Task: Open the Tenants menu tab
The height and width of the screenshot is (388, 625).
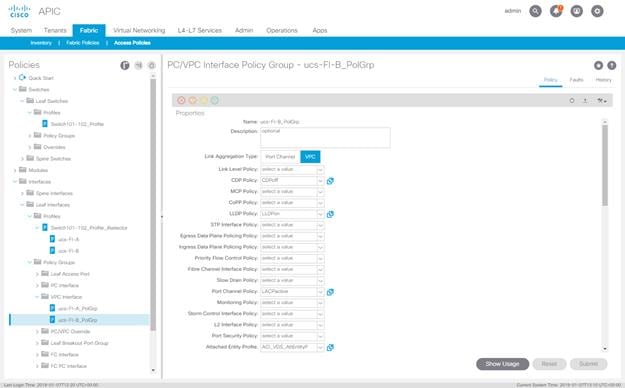Action: pyautogui.click(x=55, y=30)
